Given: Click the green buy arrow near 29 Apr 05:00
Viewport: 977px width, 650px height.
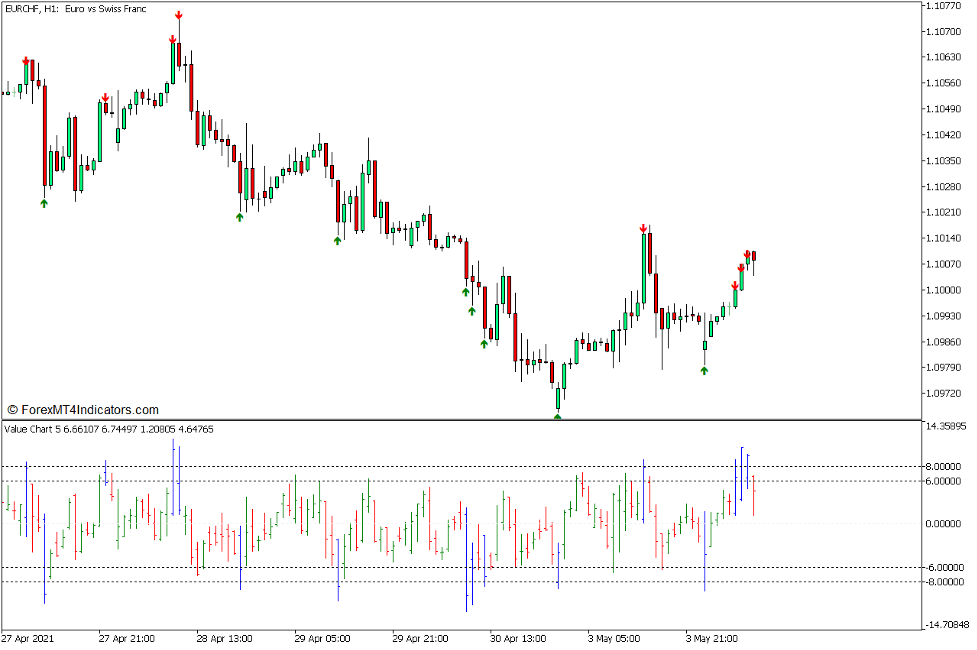Looking at the screenshot, I should click(337, 240).
